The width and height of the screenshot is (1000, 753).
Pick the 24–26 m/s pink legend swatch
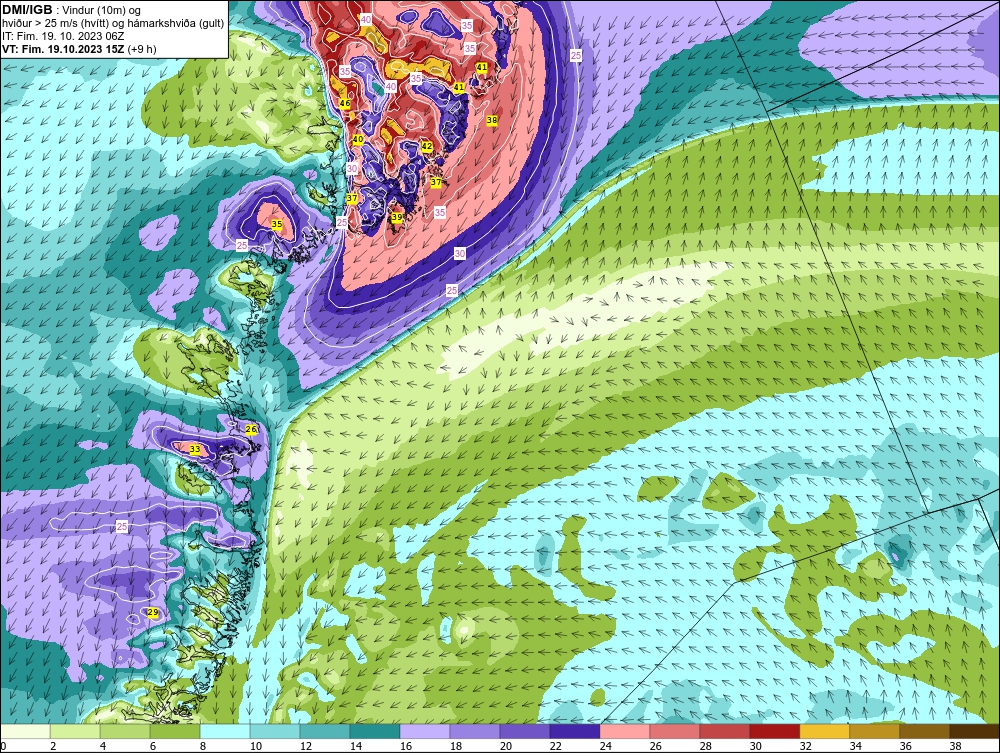point(624,731)
